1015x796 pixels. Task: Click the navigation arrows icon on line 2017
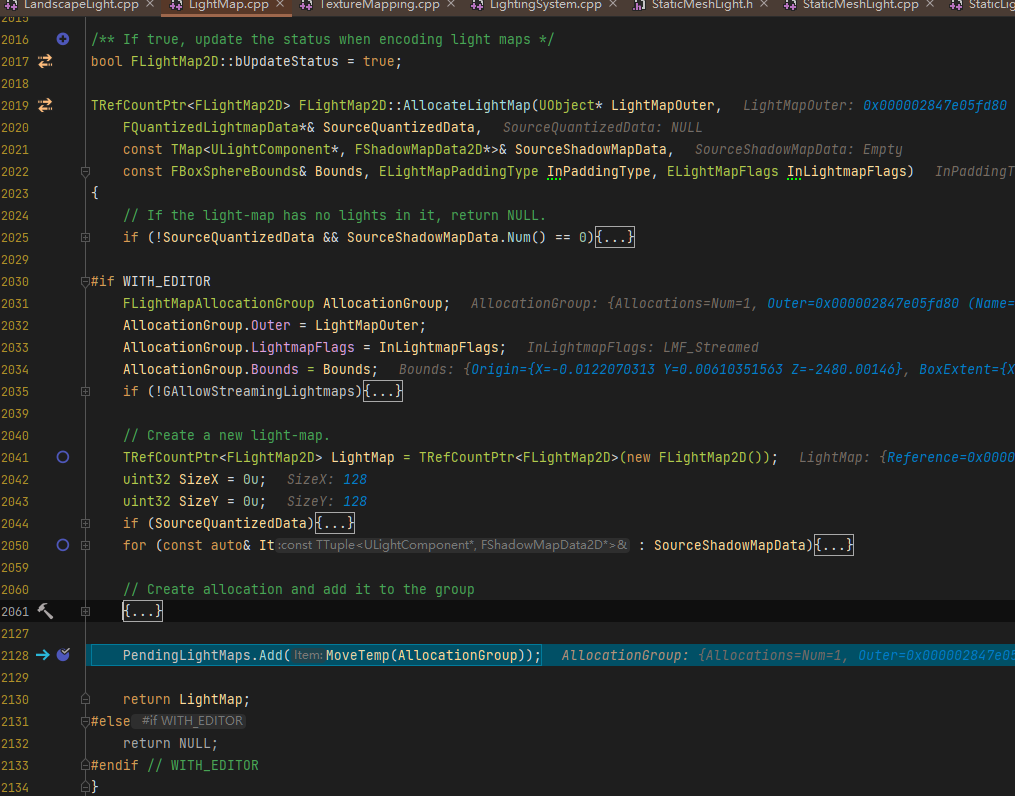pos(45,61)
